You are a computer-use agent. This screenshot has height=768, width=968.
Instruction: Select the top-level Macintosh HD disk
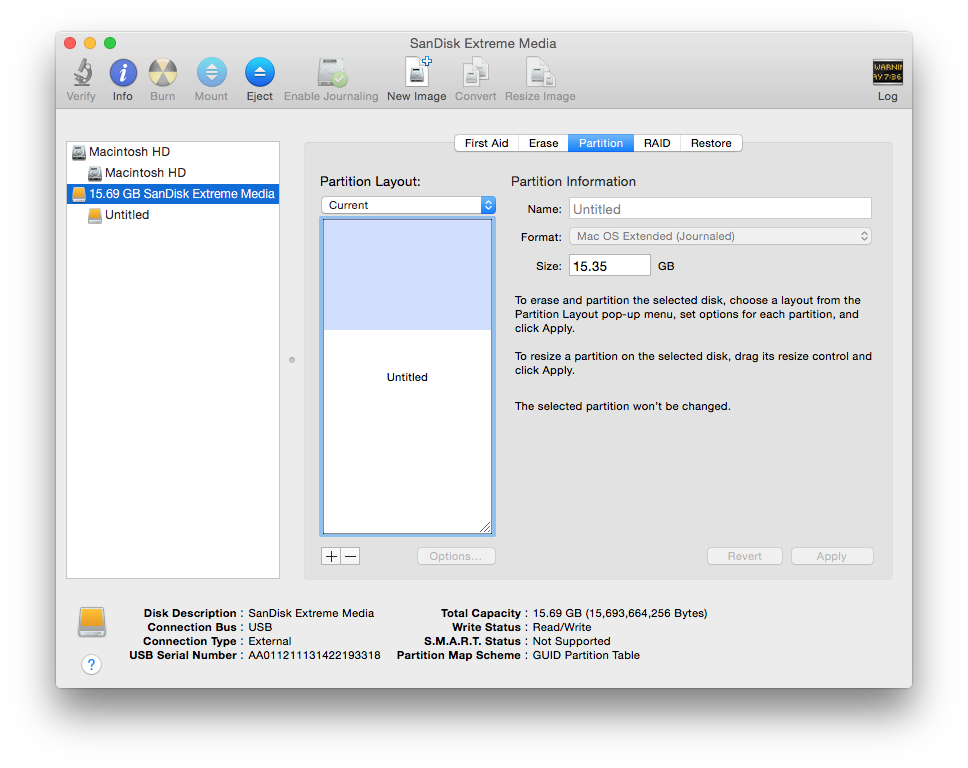[173, 152]
